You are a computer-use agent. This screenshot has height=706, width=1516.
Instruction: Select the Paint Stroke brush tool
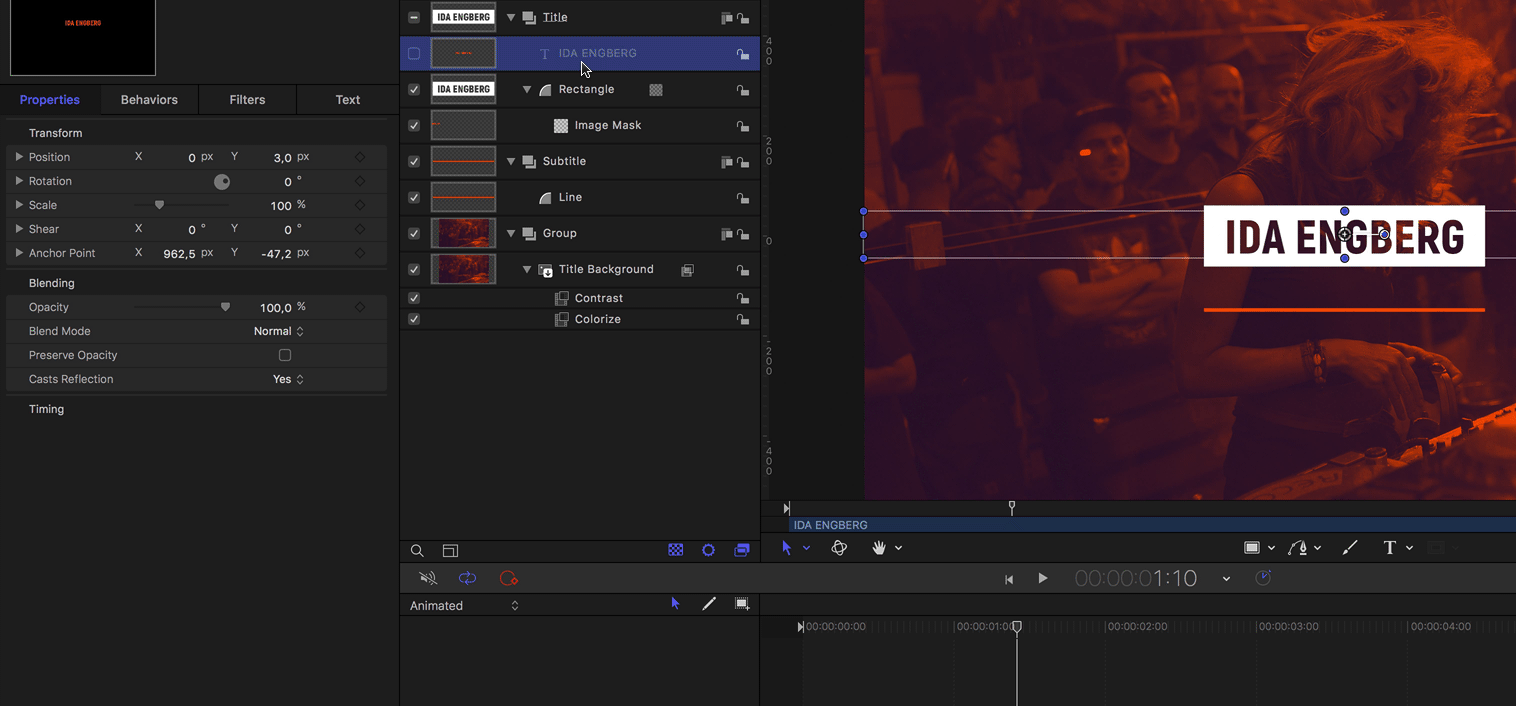pyautogui.click(x=1350, y=548)
